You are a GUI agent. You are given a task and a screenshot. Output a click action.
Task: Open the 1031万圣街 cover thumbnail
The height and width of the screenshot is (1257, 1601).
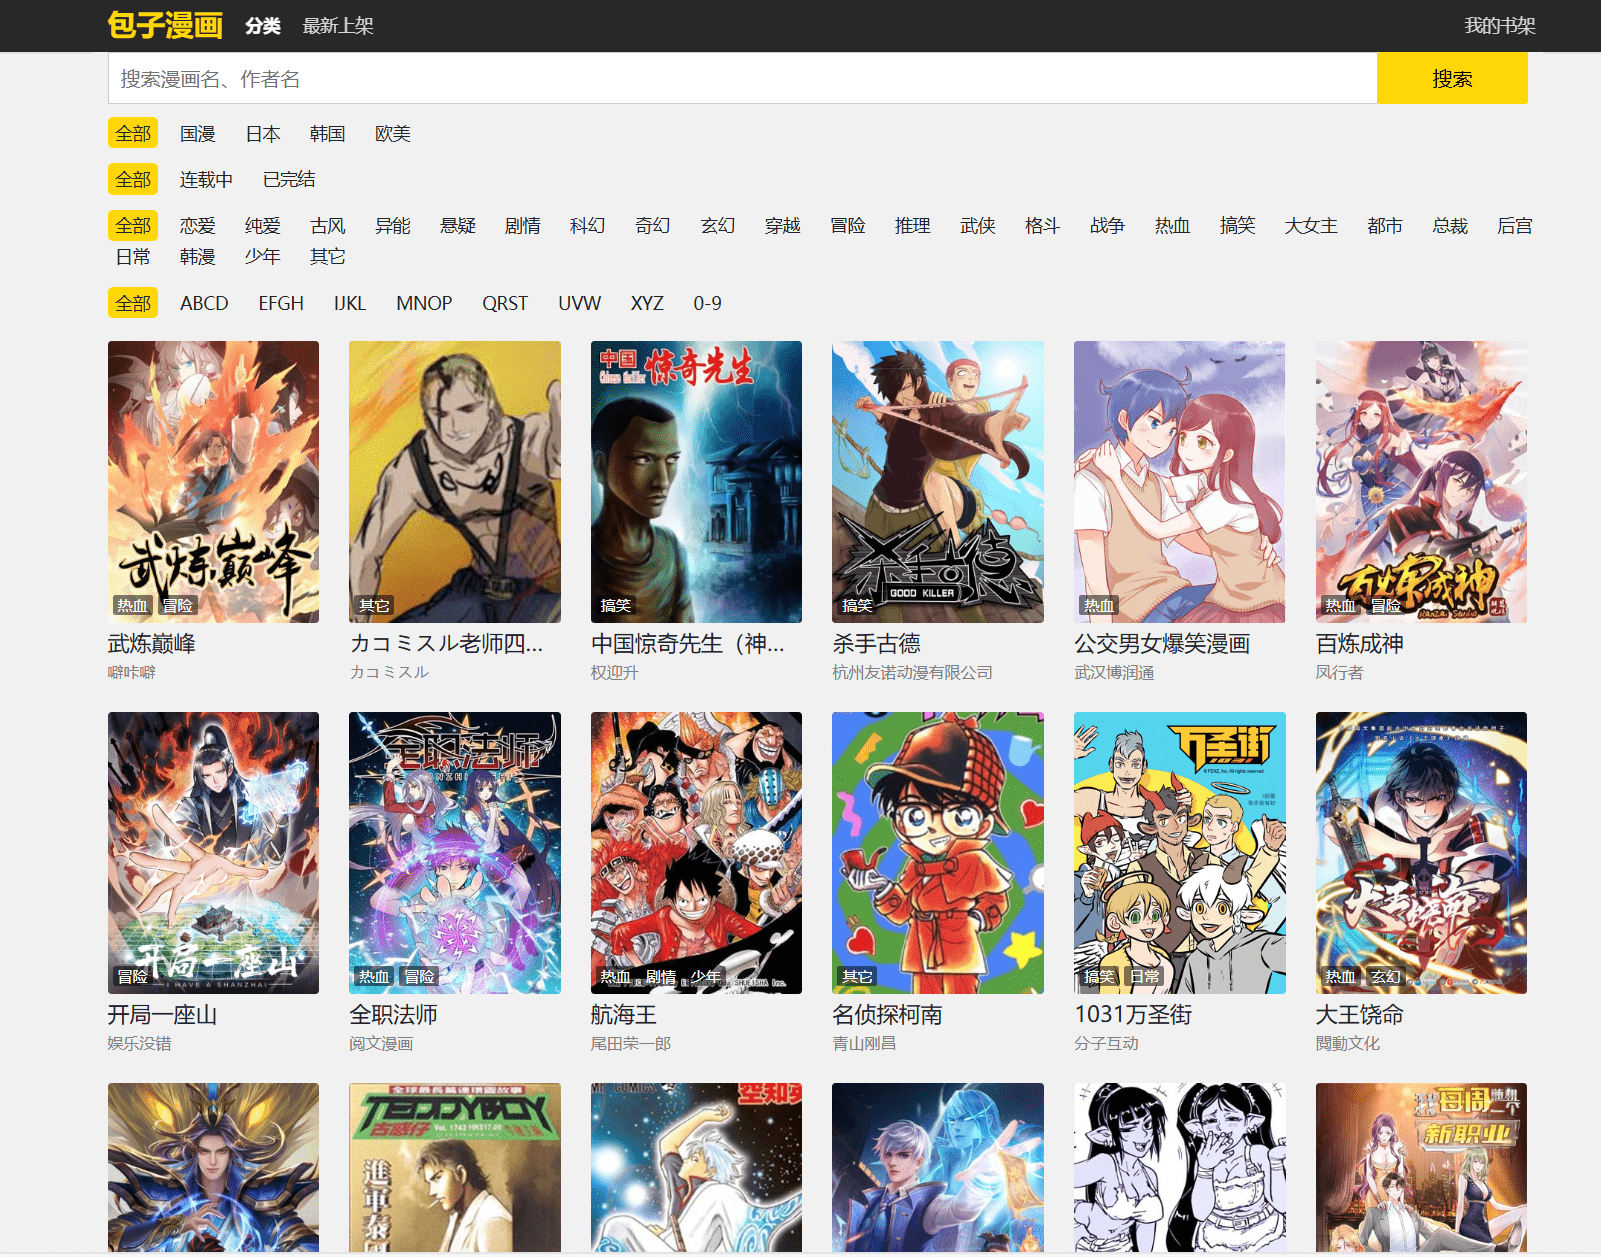[1180, 853]
